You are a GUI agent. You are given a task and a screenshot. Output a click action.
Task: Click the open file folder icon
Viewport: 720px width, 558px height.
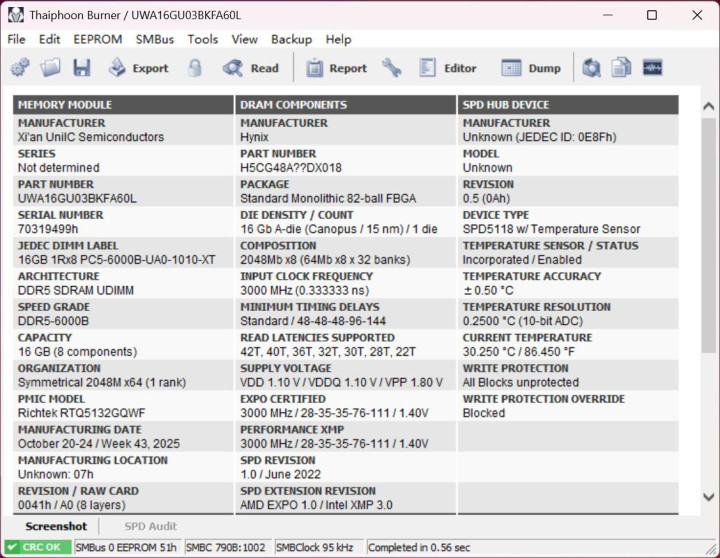51,68
